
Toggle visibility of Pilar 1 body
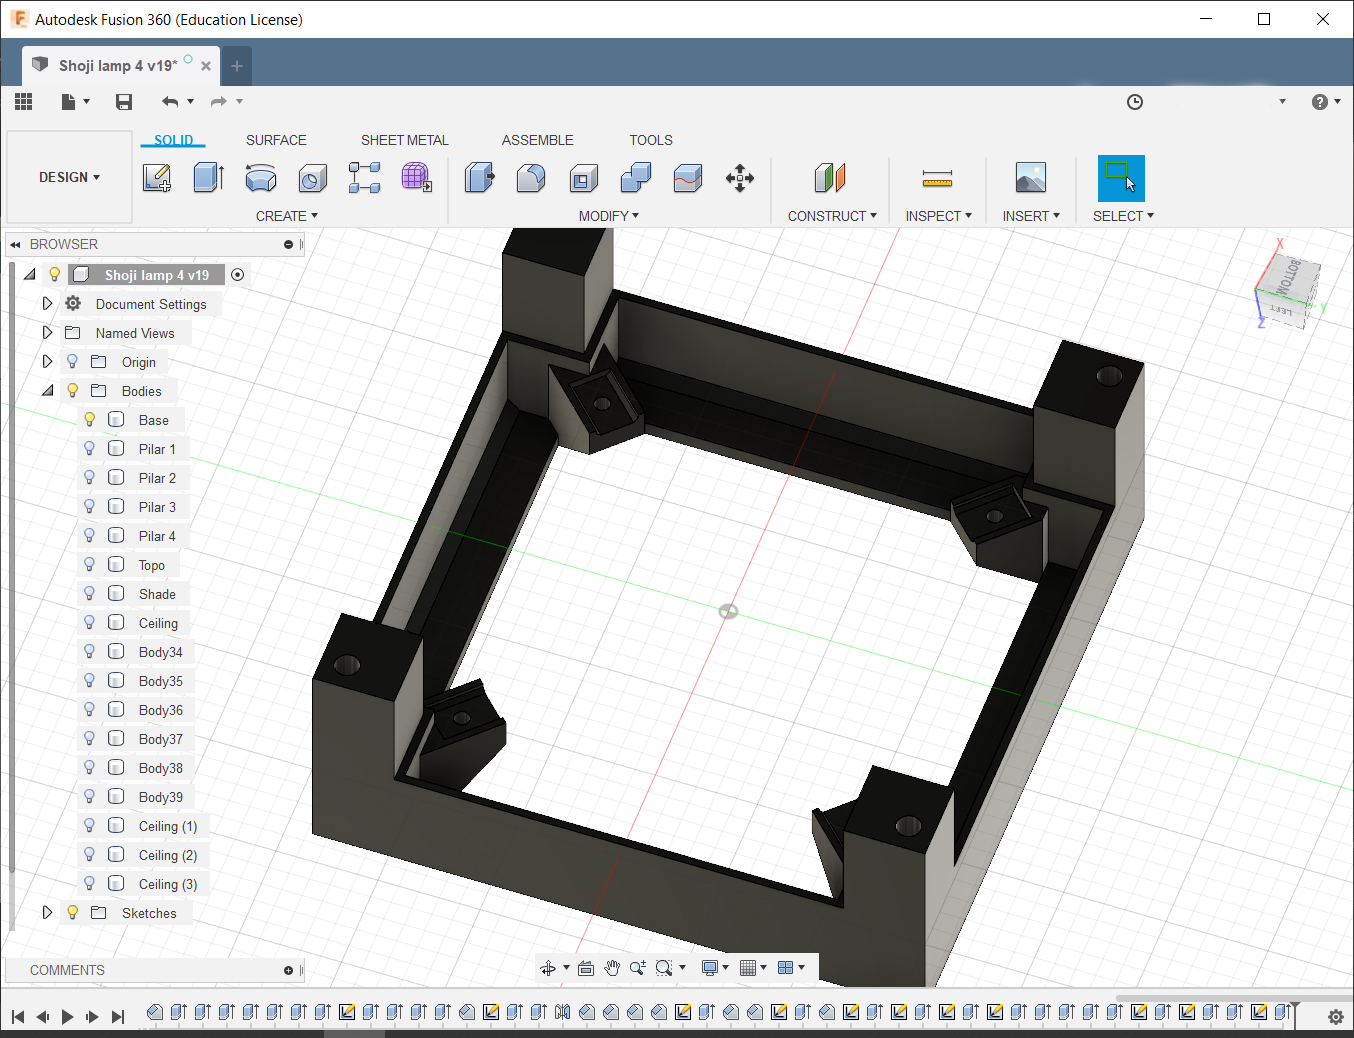pos(90,449)
